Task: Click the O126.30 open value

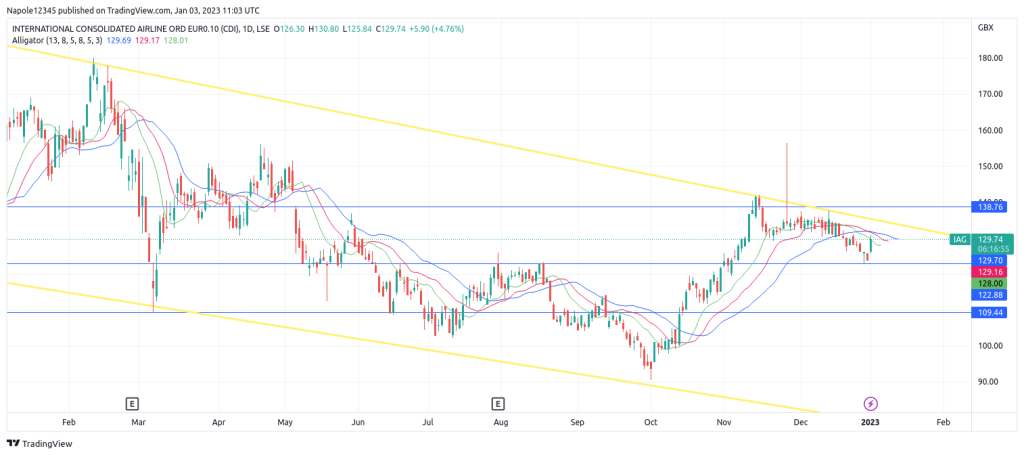Action: click(291, 29)
